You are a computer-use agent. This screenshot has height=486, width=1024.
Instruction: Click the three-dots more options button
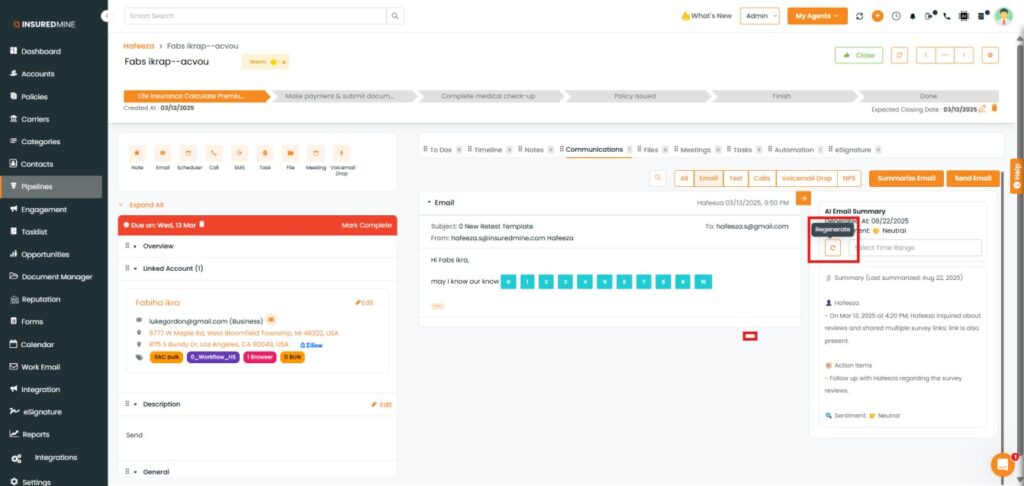(944, 56)
